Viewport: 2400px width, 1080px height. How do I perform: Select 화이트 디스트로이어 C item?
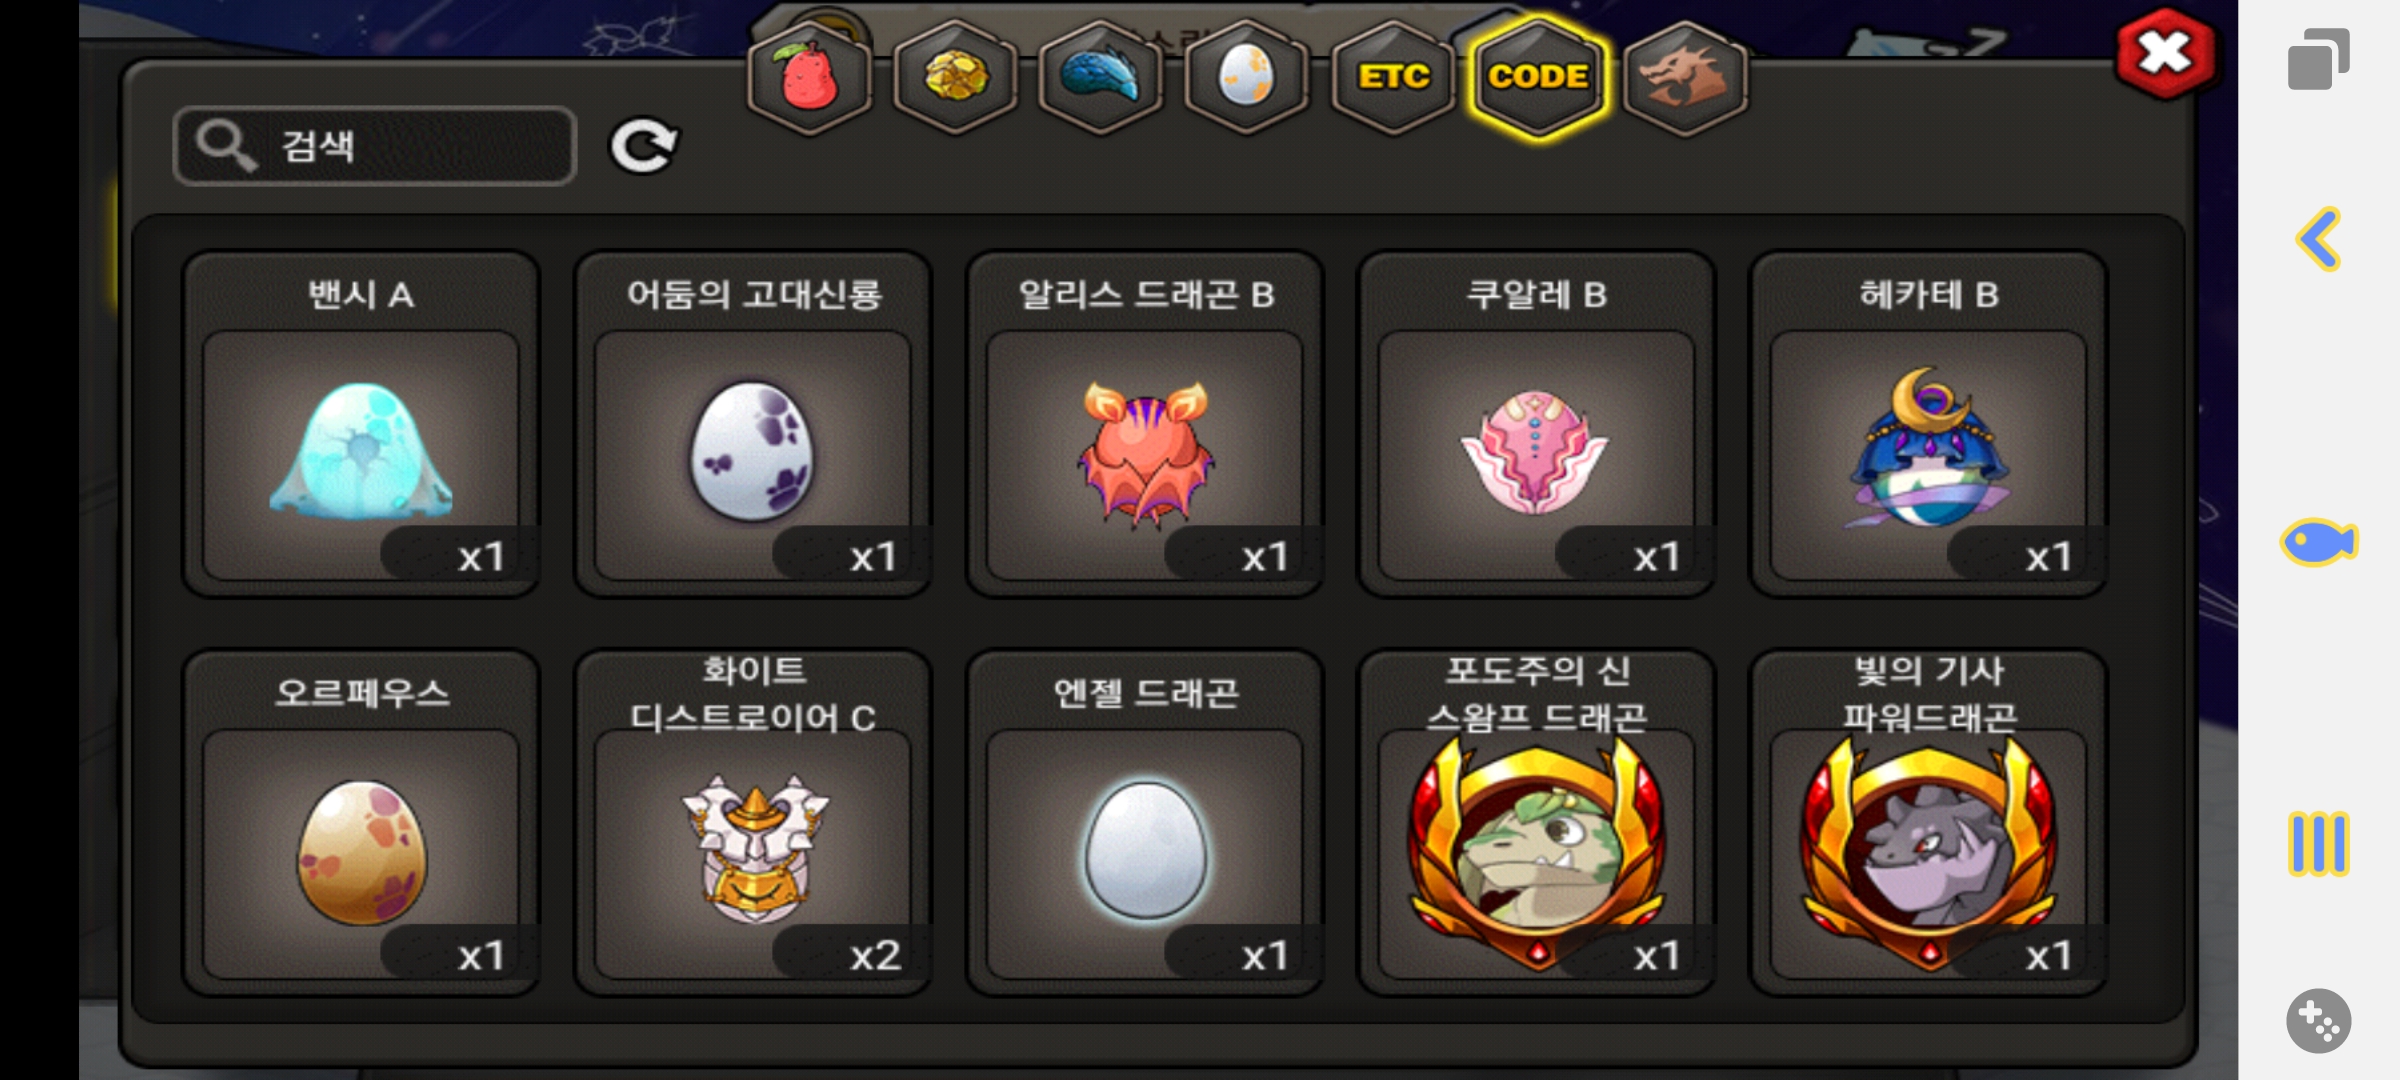753,823
